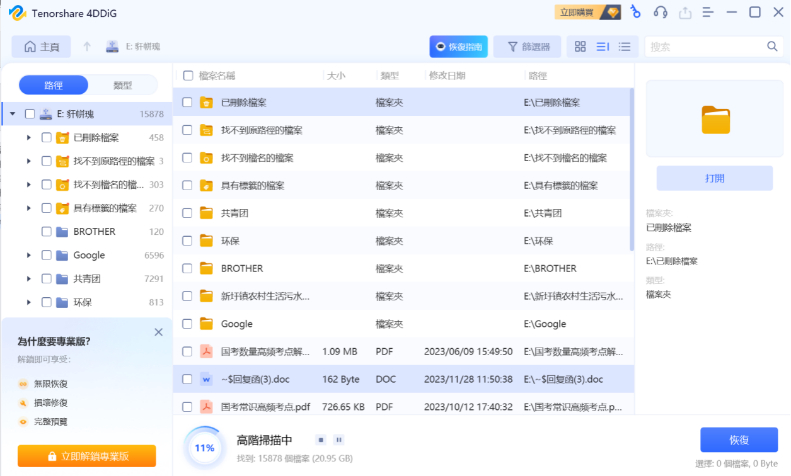Click the magnifier search icon
This screenshot has height=476, width=791.
(x=772, y=47)
